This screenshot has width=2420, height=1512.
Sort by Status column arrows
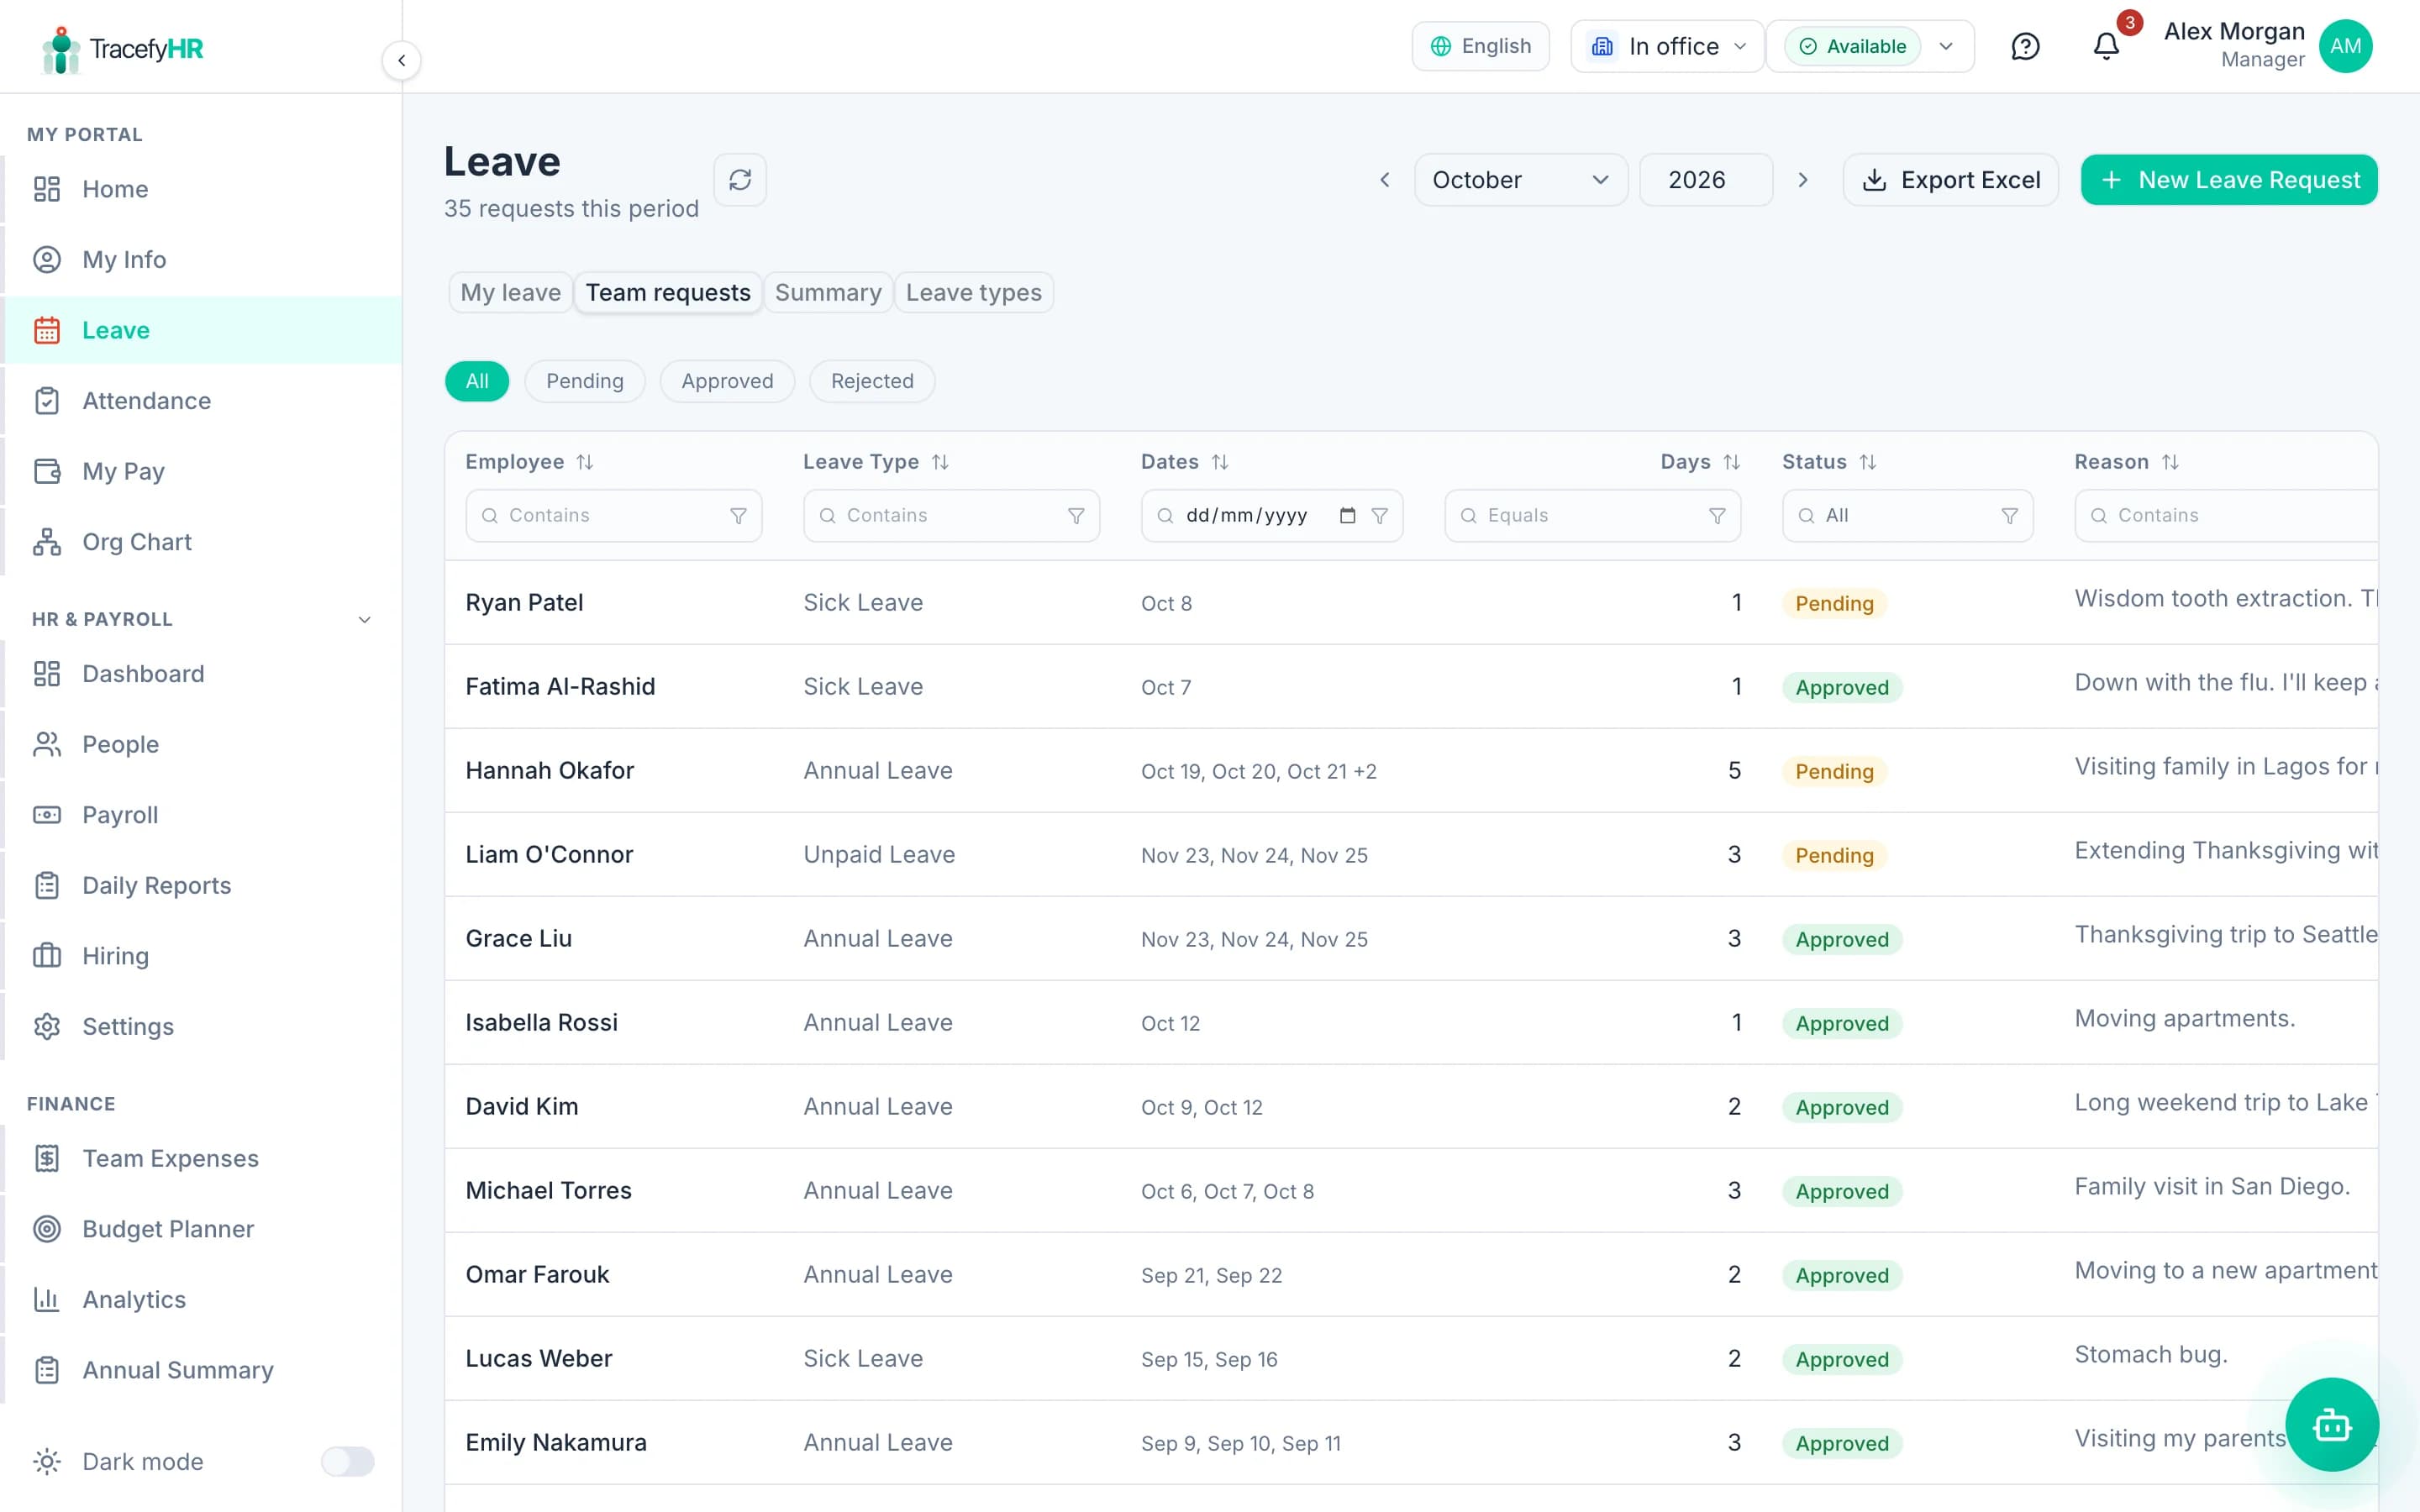[x=1868, y=462]
